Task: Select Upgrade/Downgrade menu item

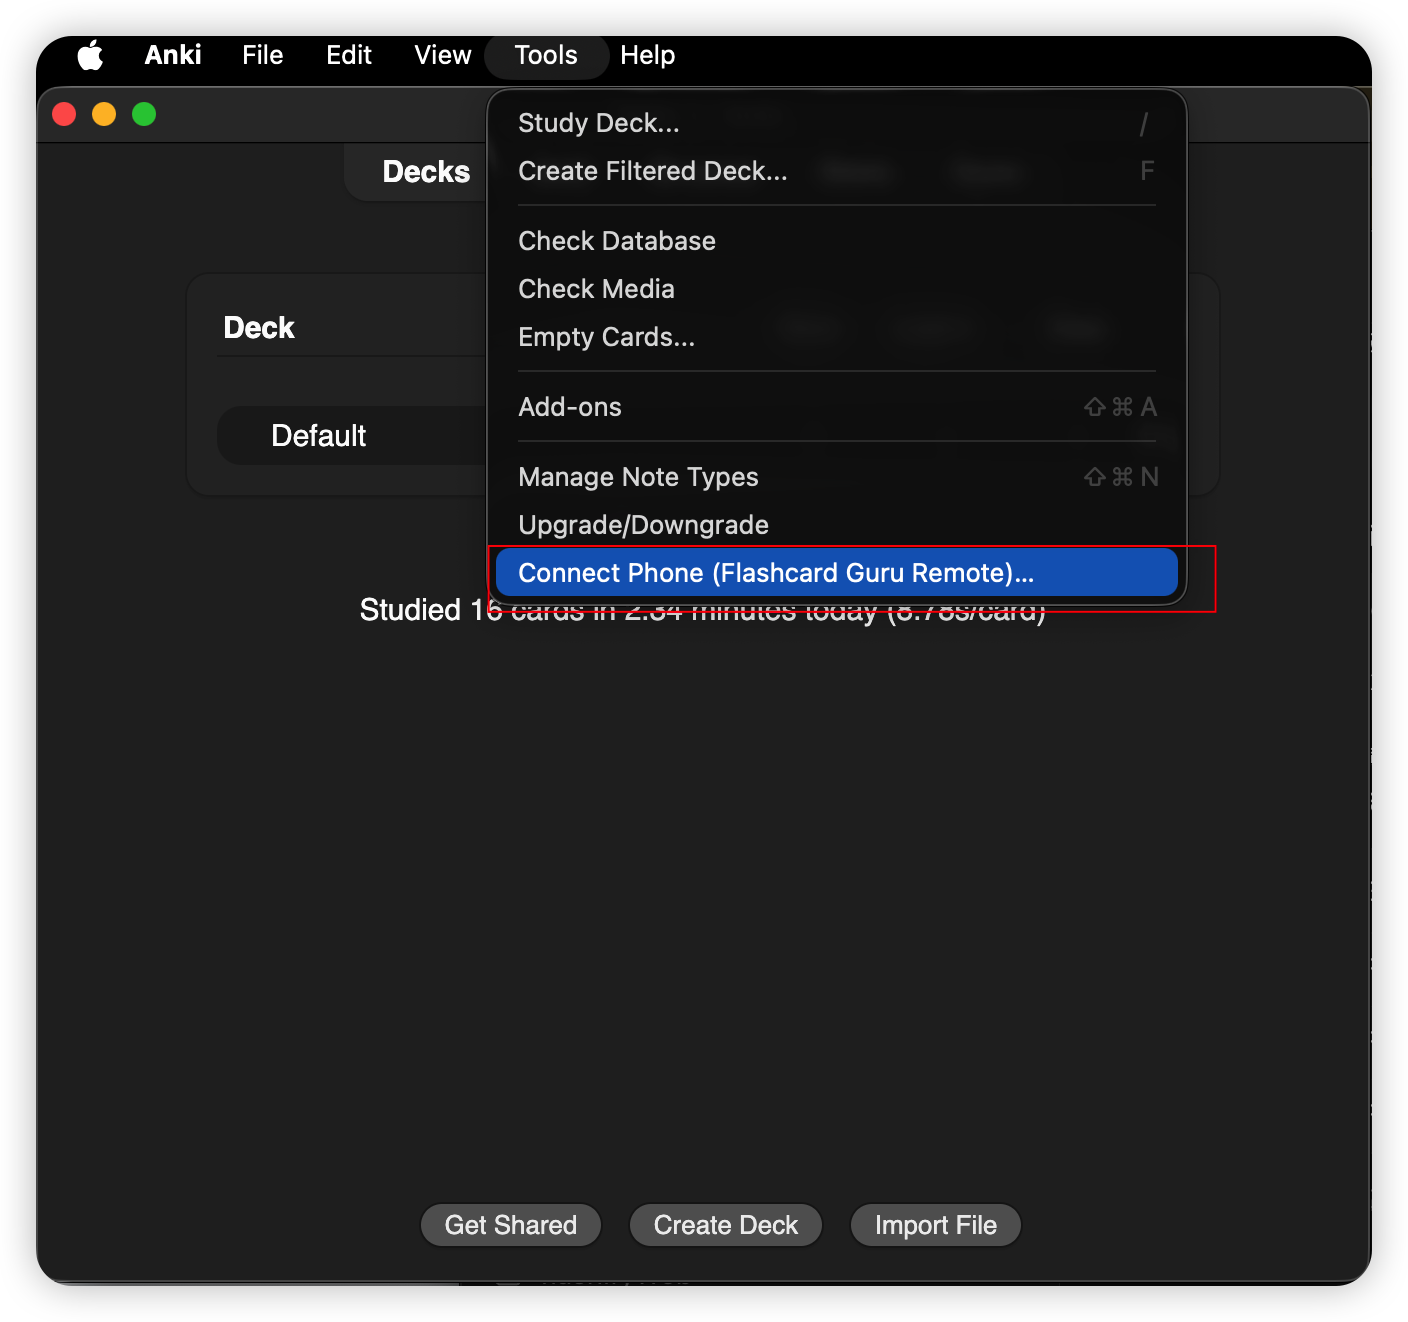Action: 837,525
